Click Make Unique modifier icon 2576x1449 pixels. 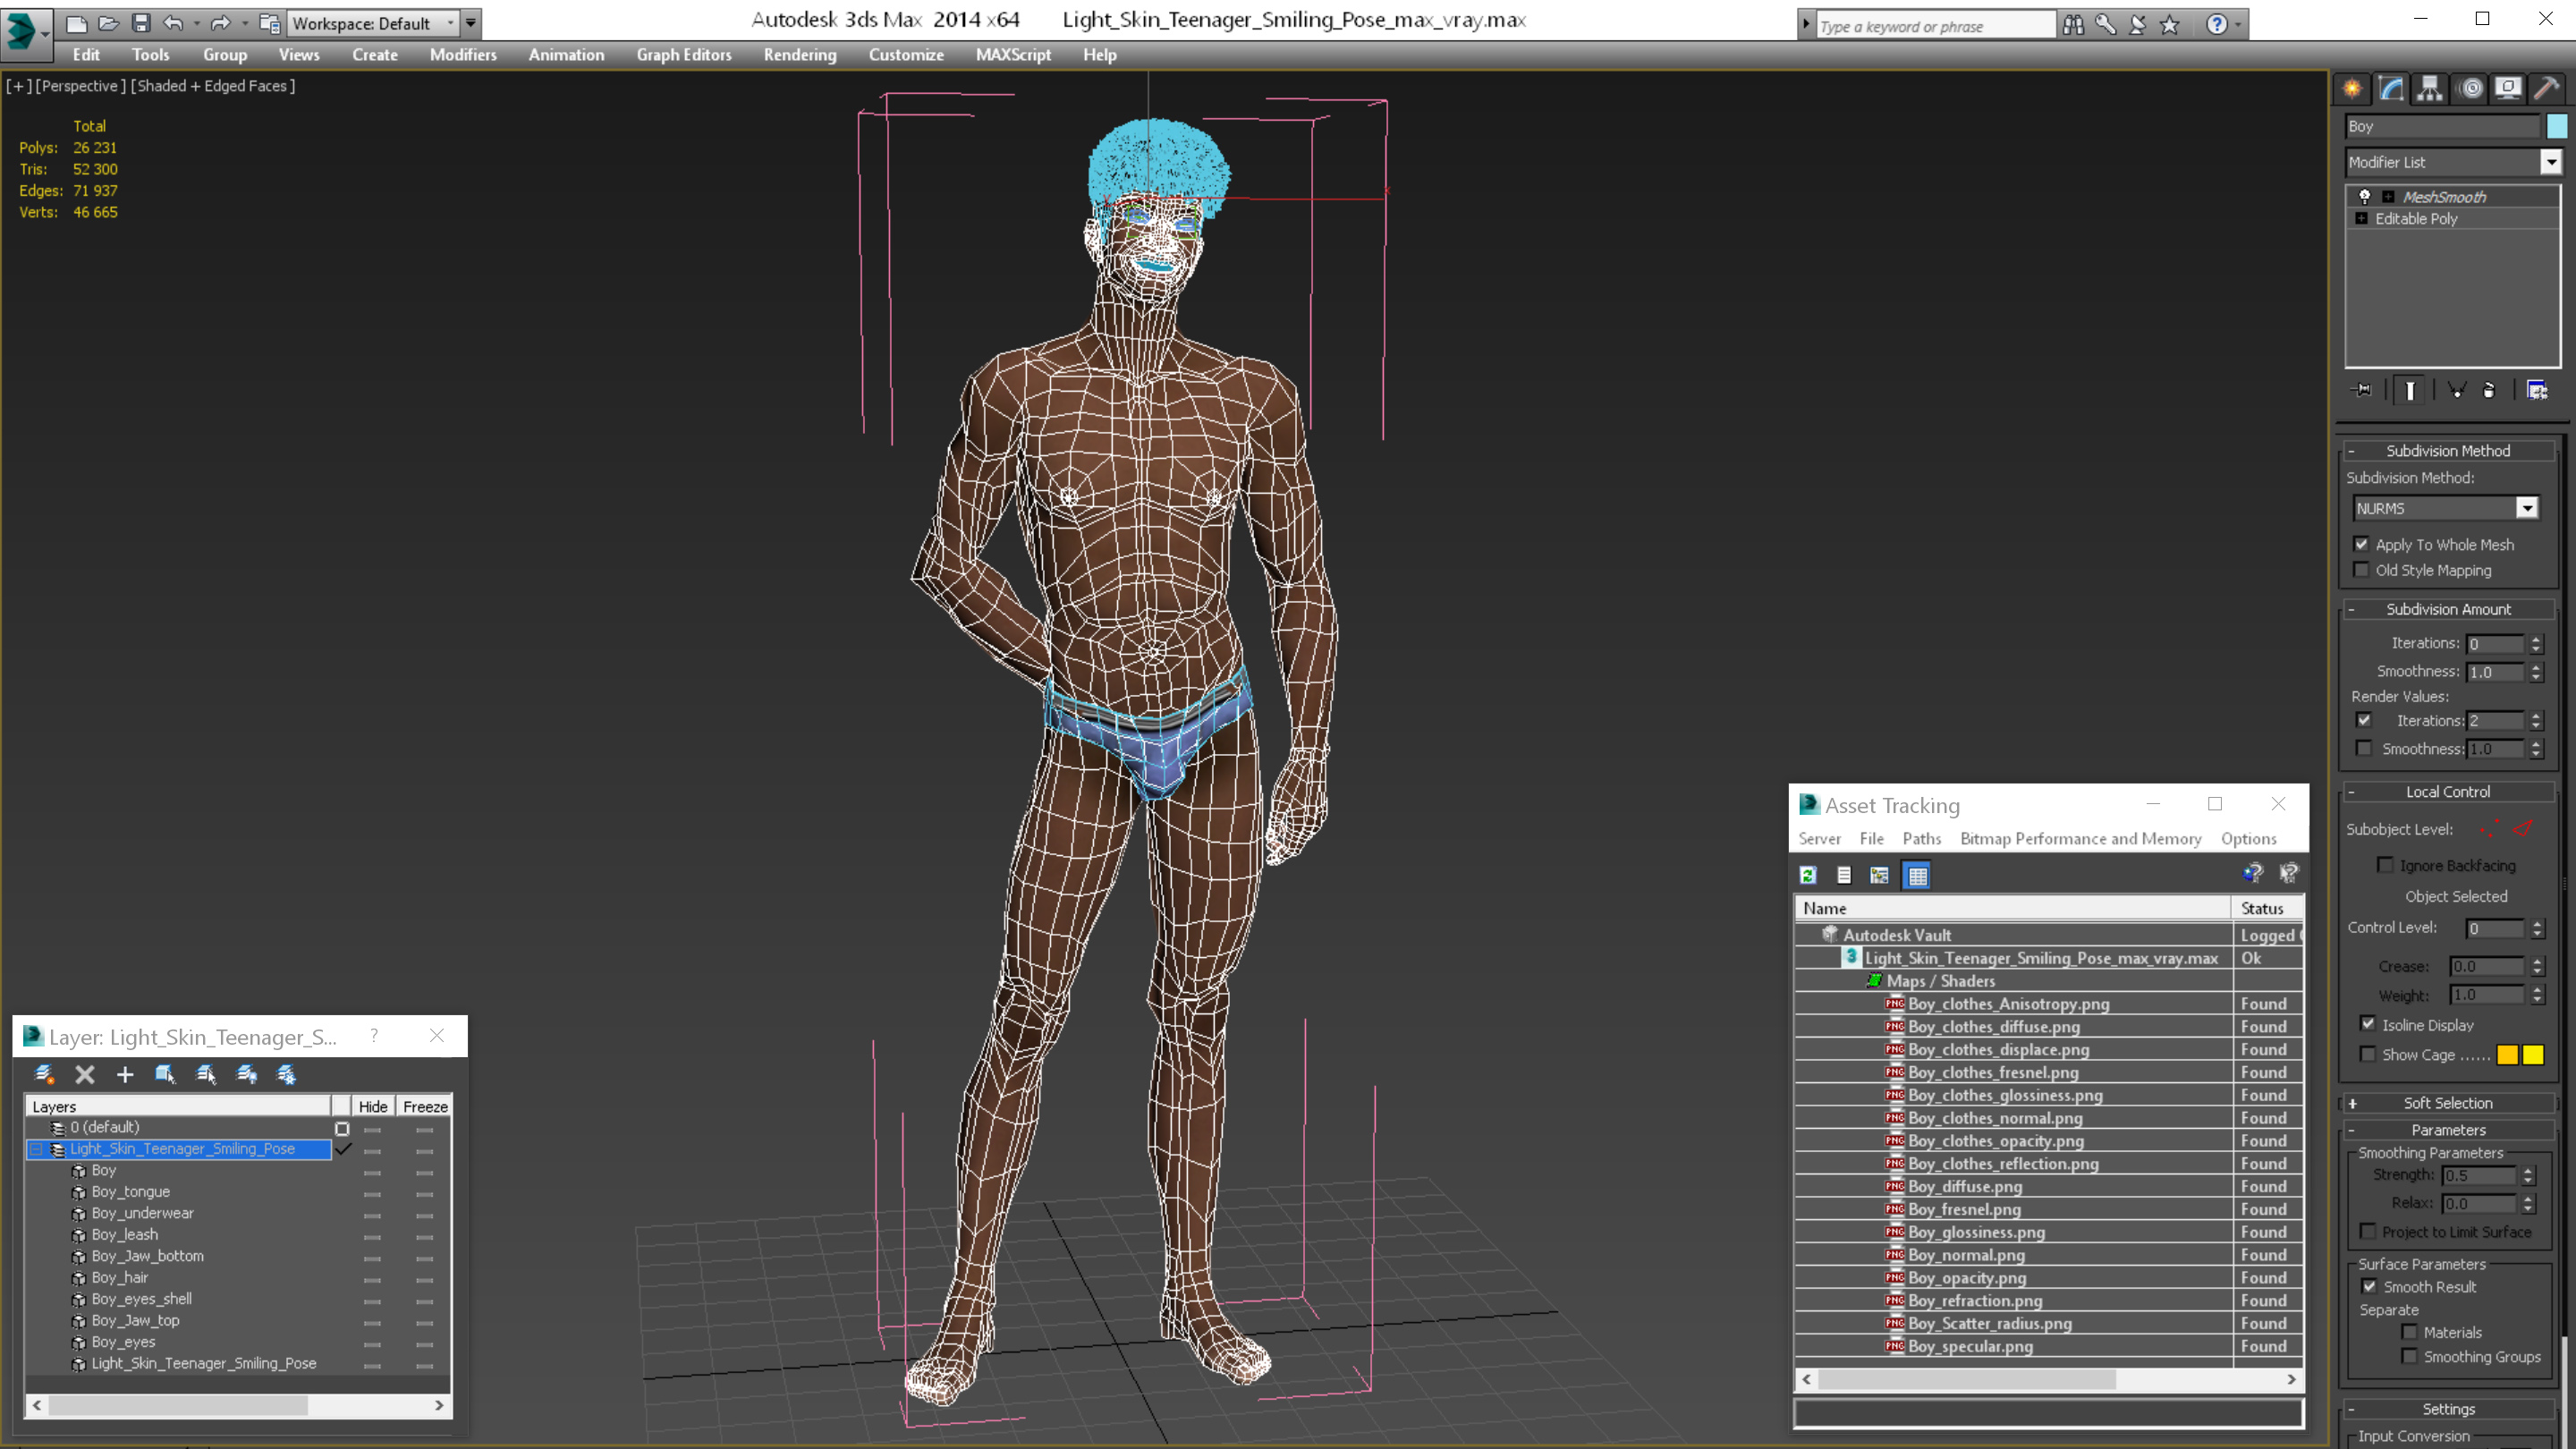[x=2456, y=390]
